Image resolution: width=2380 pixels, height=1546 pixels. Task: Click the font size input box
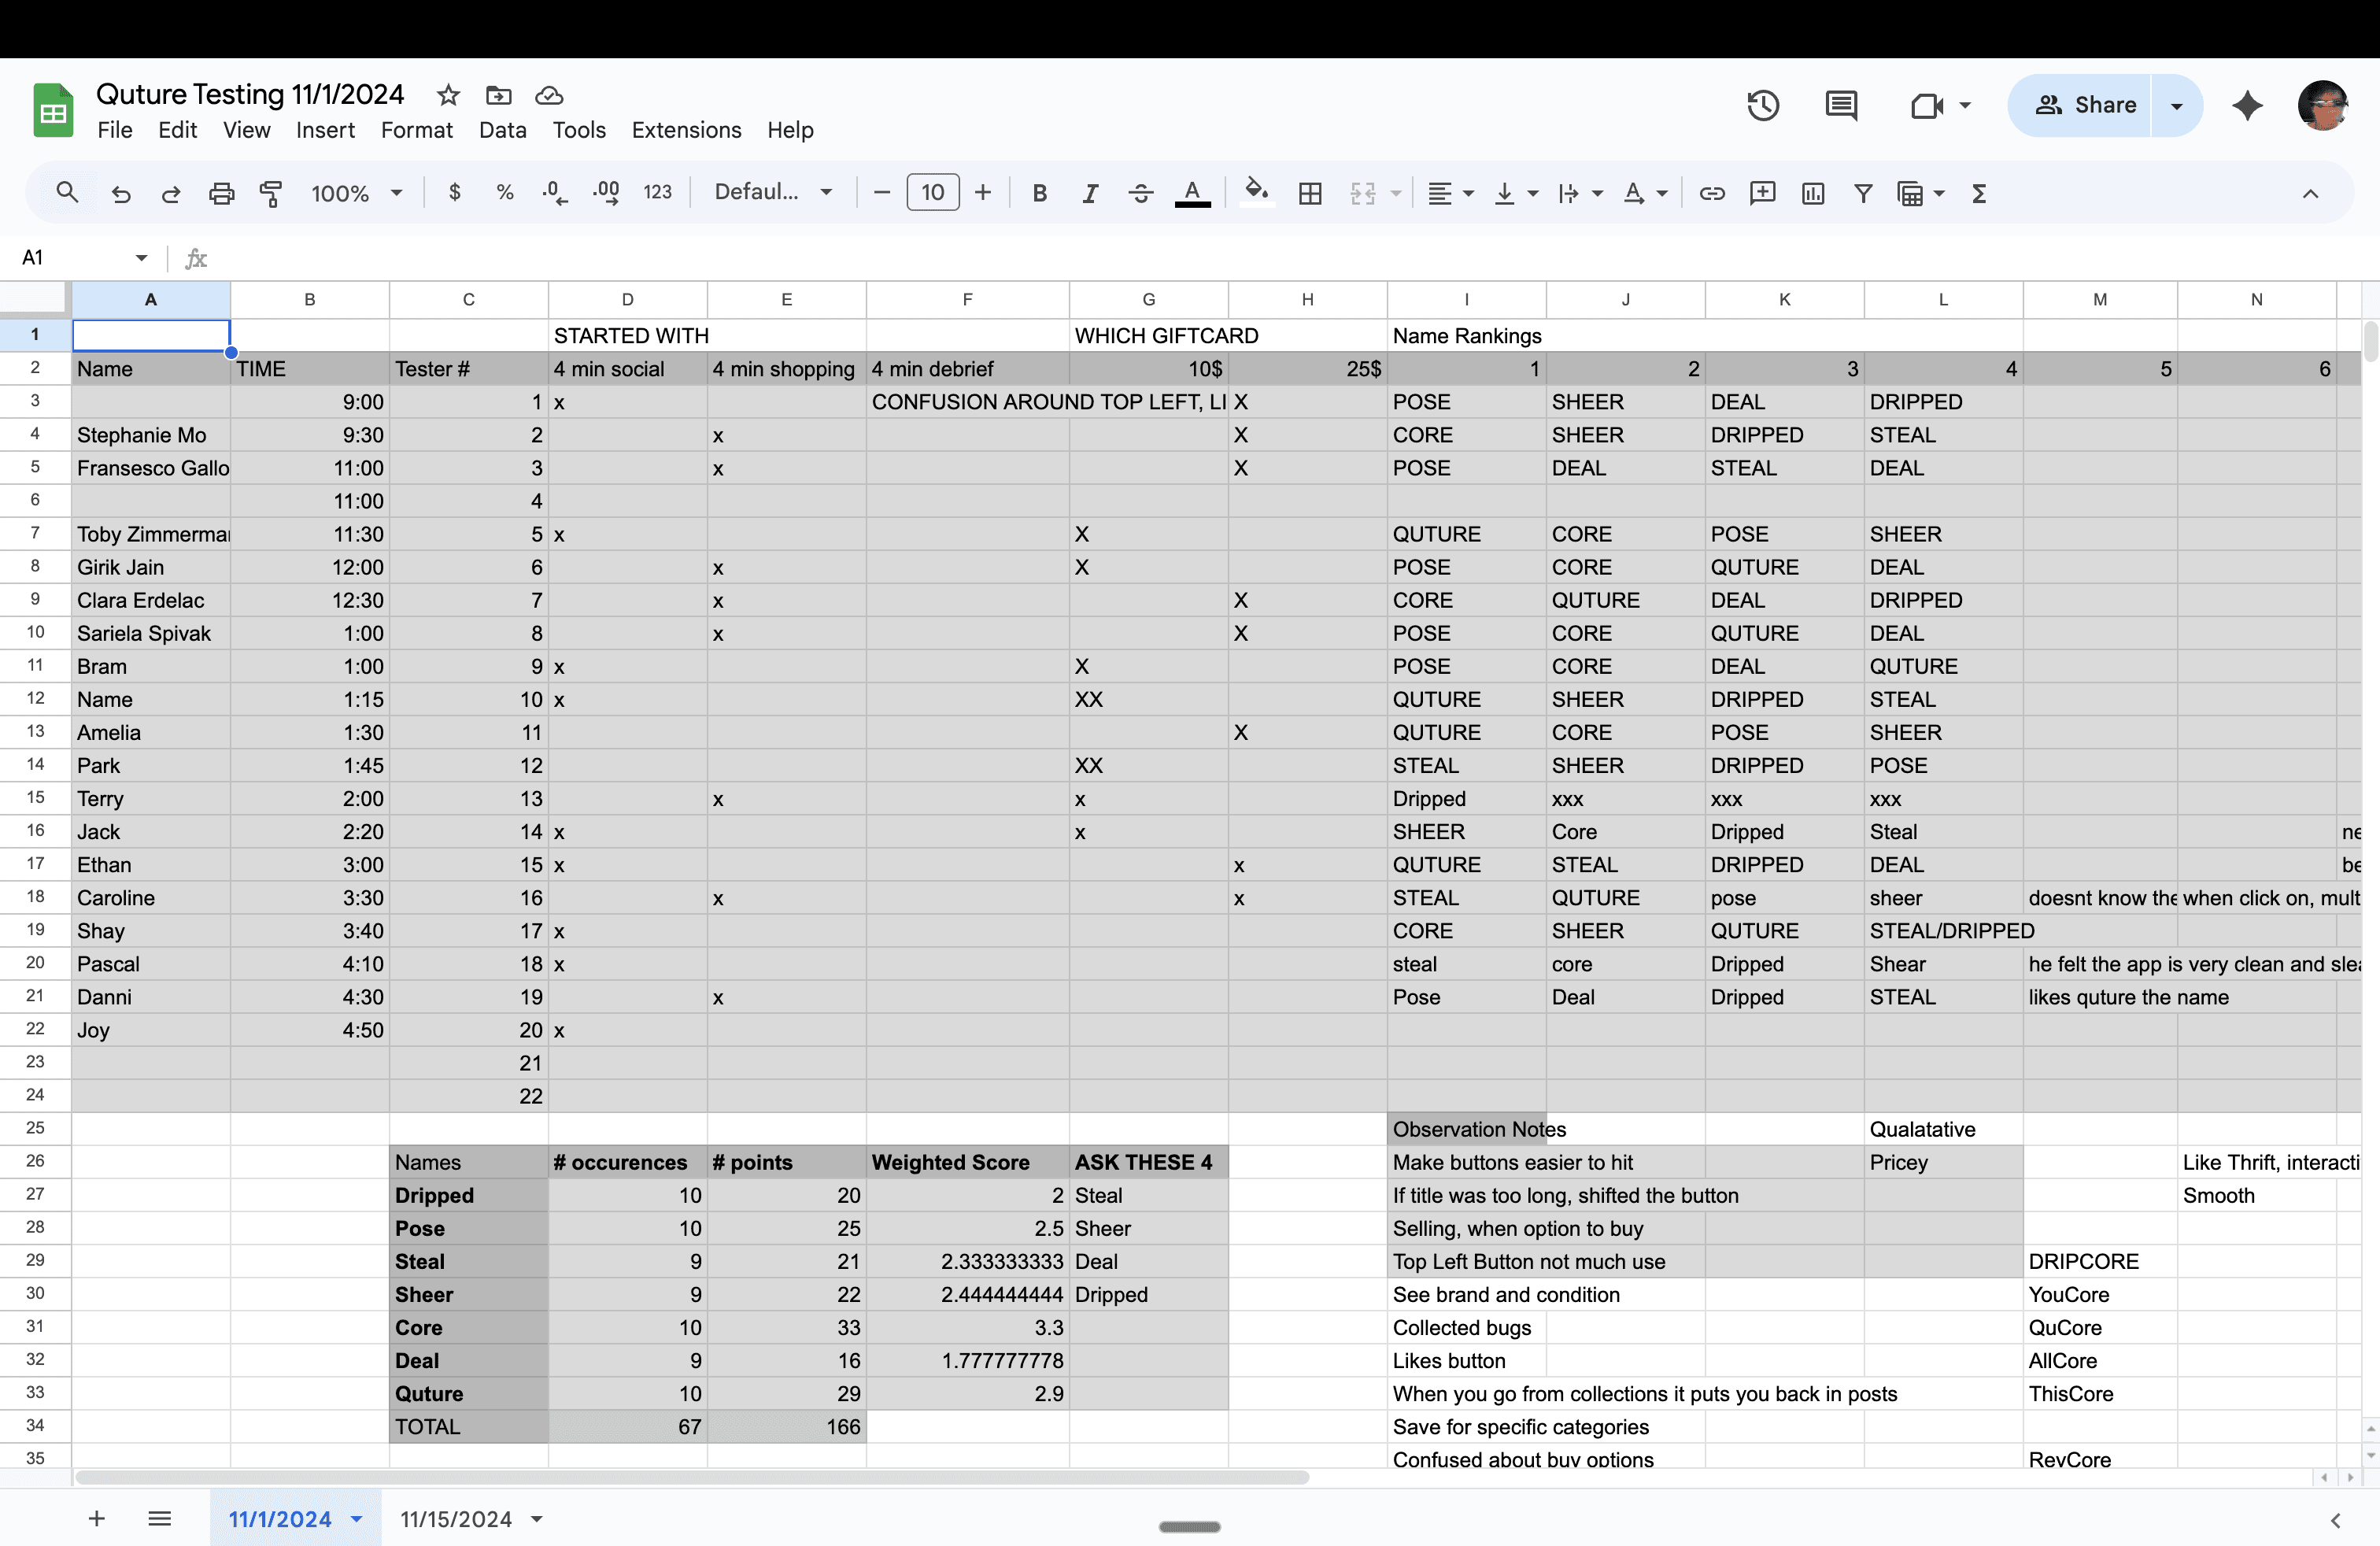(x=932, y=193)
